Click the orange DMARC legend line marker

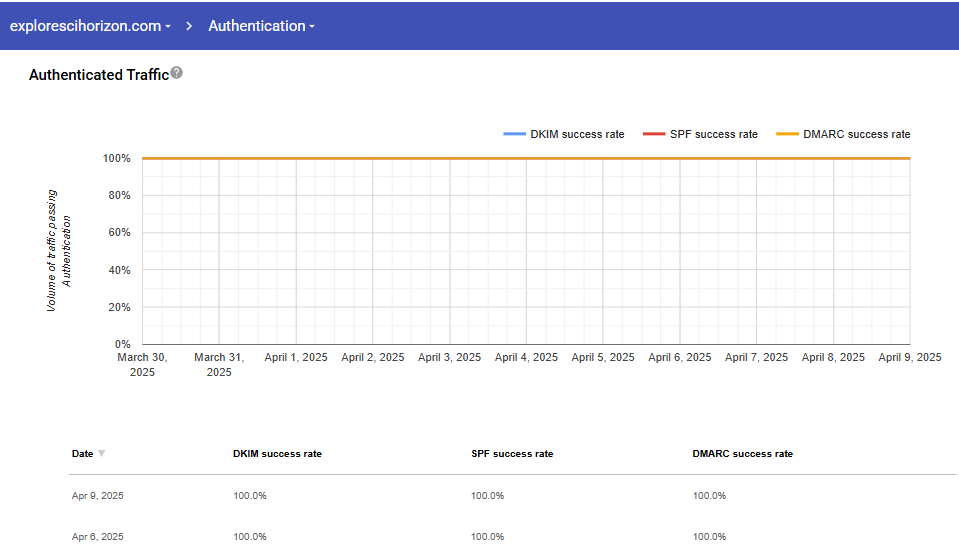[788, 134]
